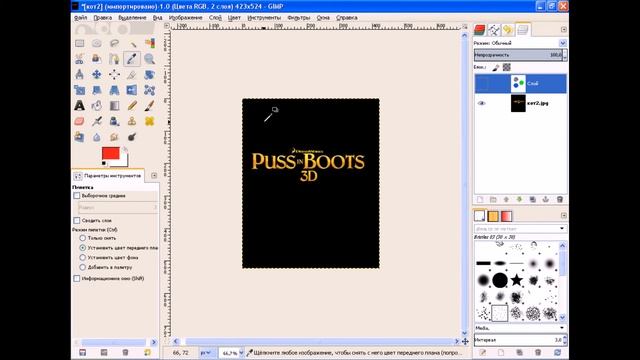
Task: Open the px units dropdown in status bar
Action: point(205,353)
